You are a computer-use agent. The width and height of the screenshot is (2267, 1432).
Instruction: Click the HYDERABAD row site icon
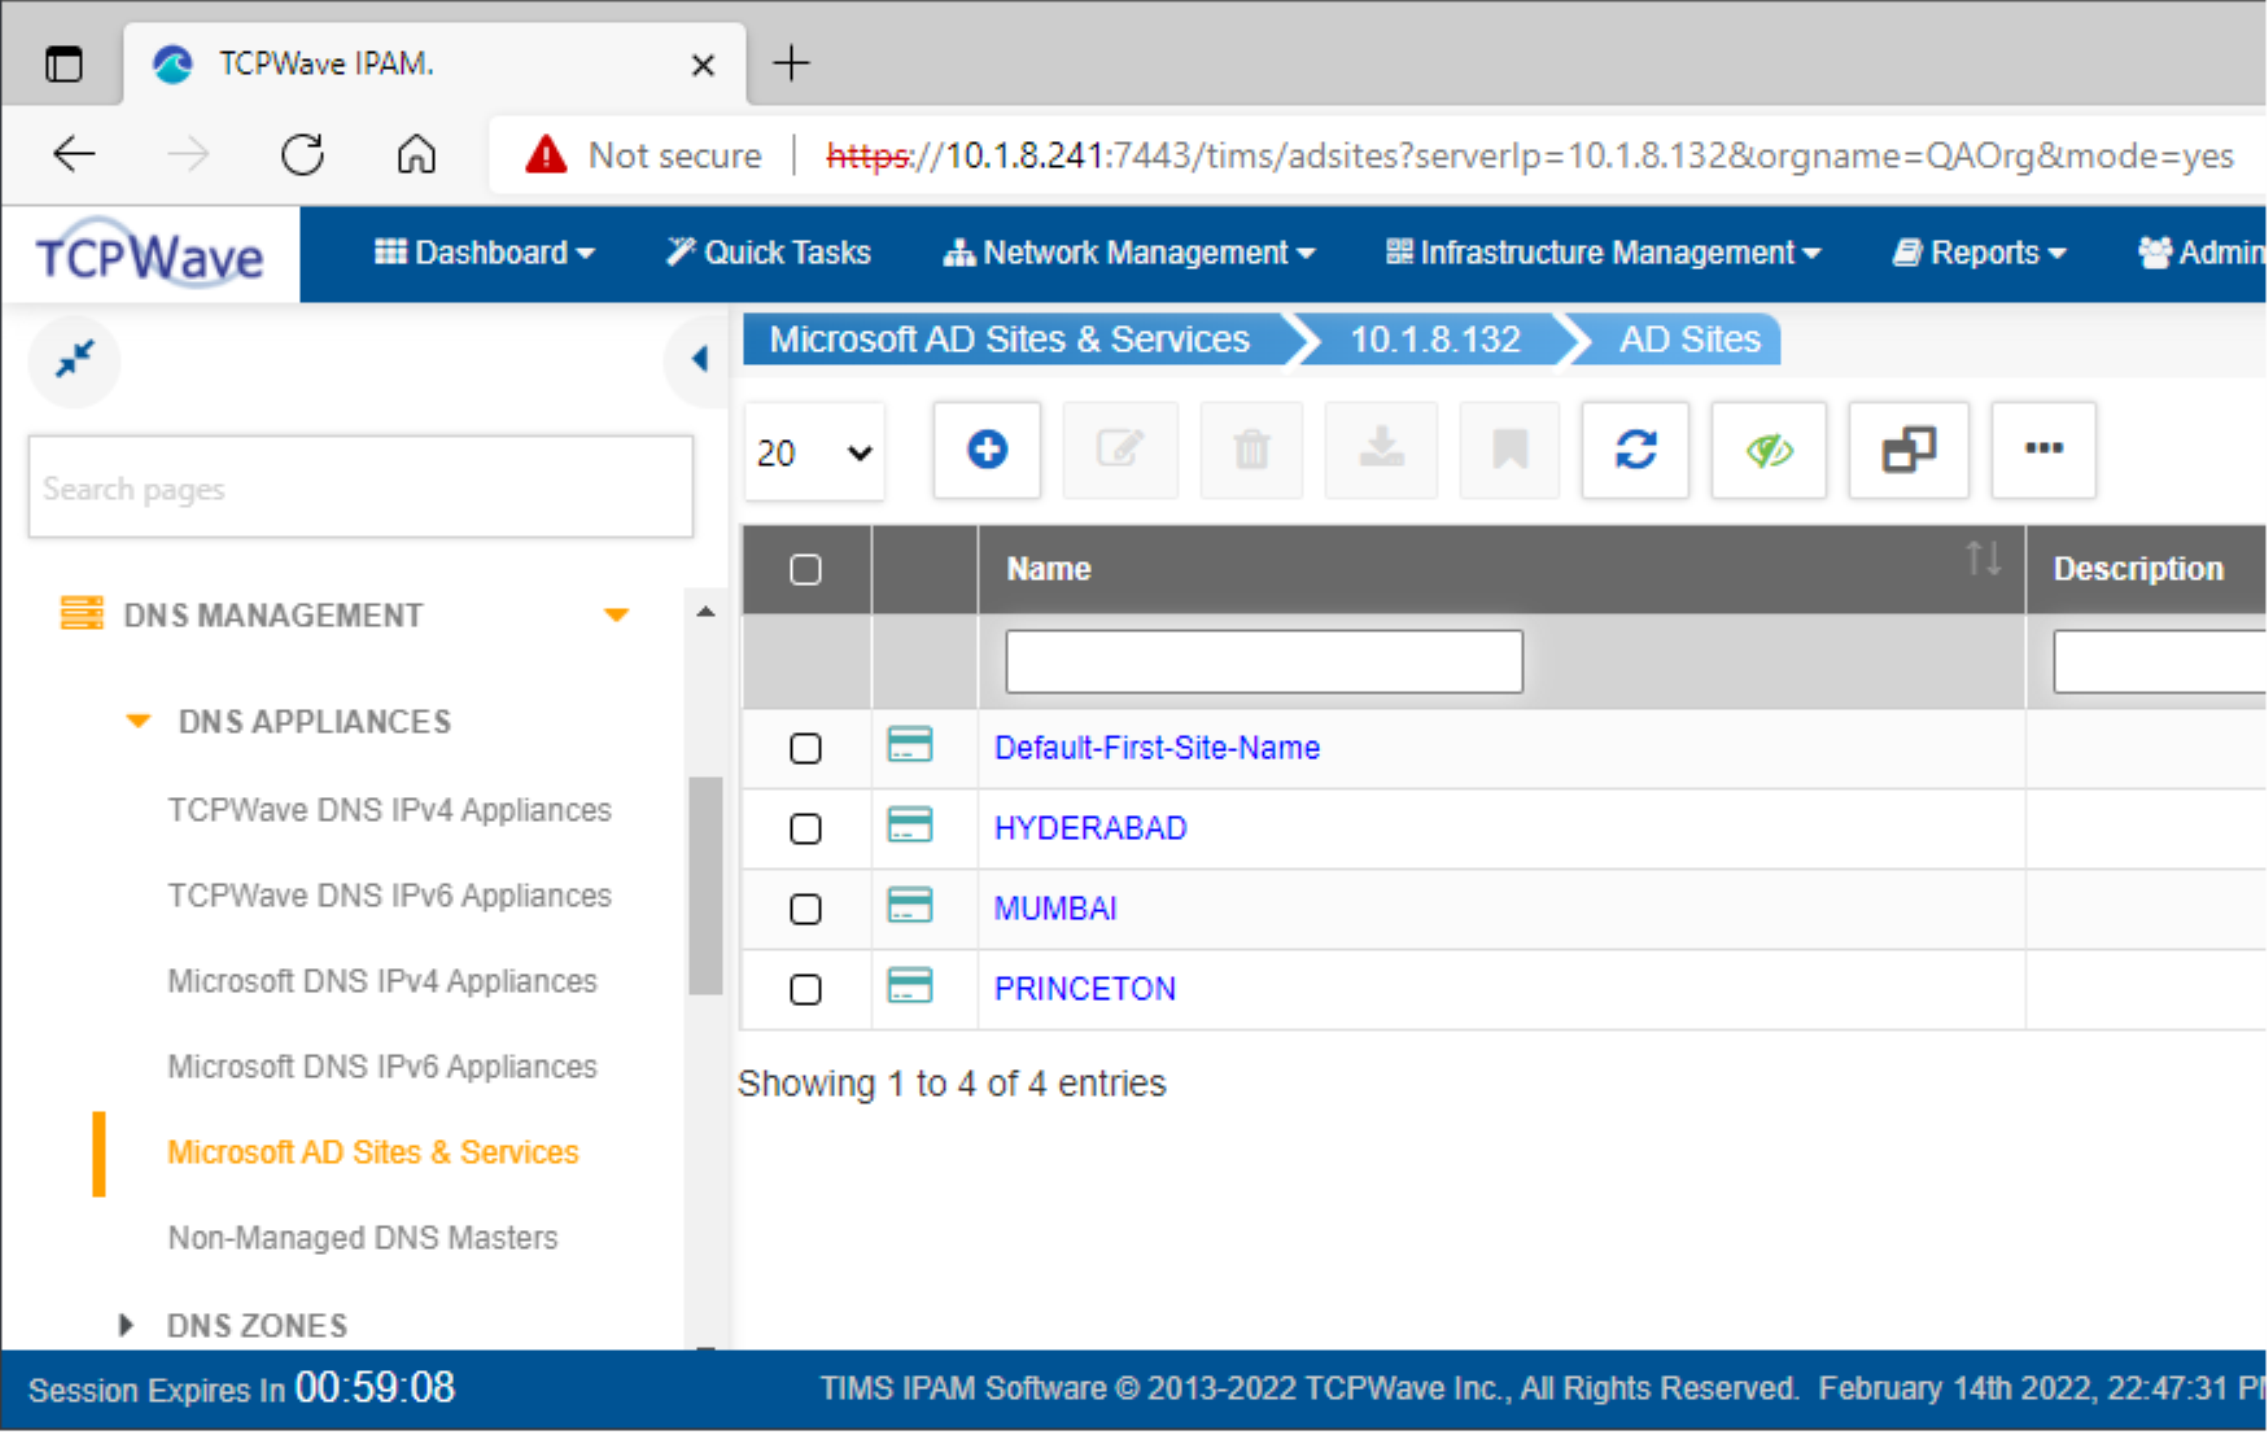(x=909, y=826)
